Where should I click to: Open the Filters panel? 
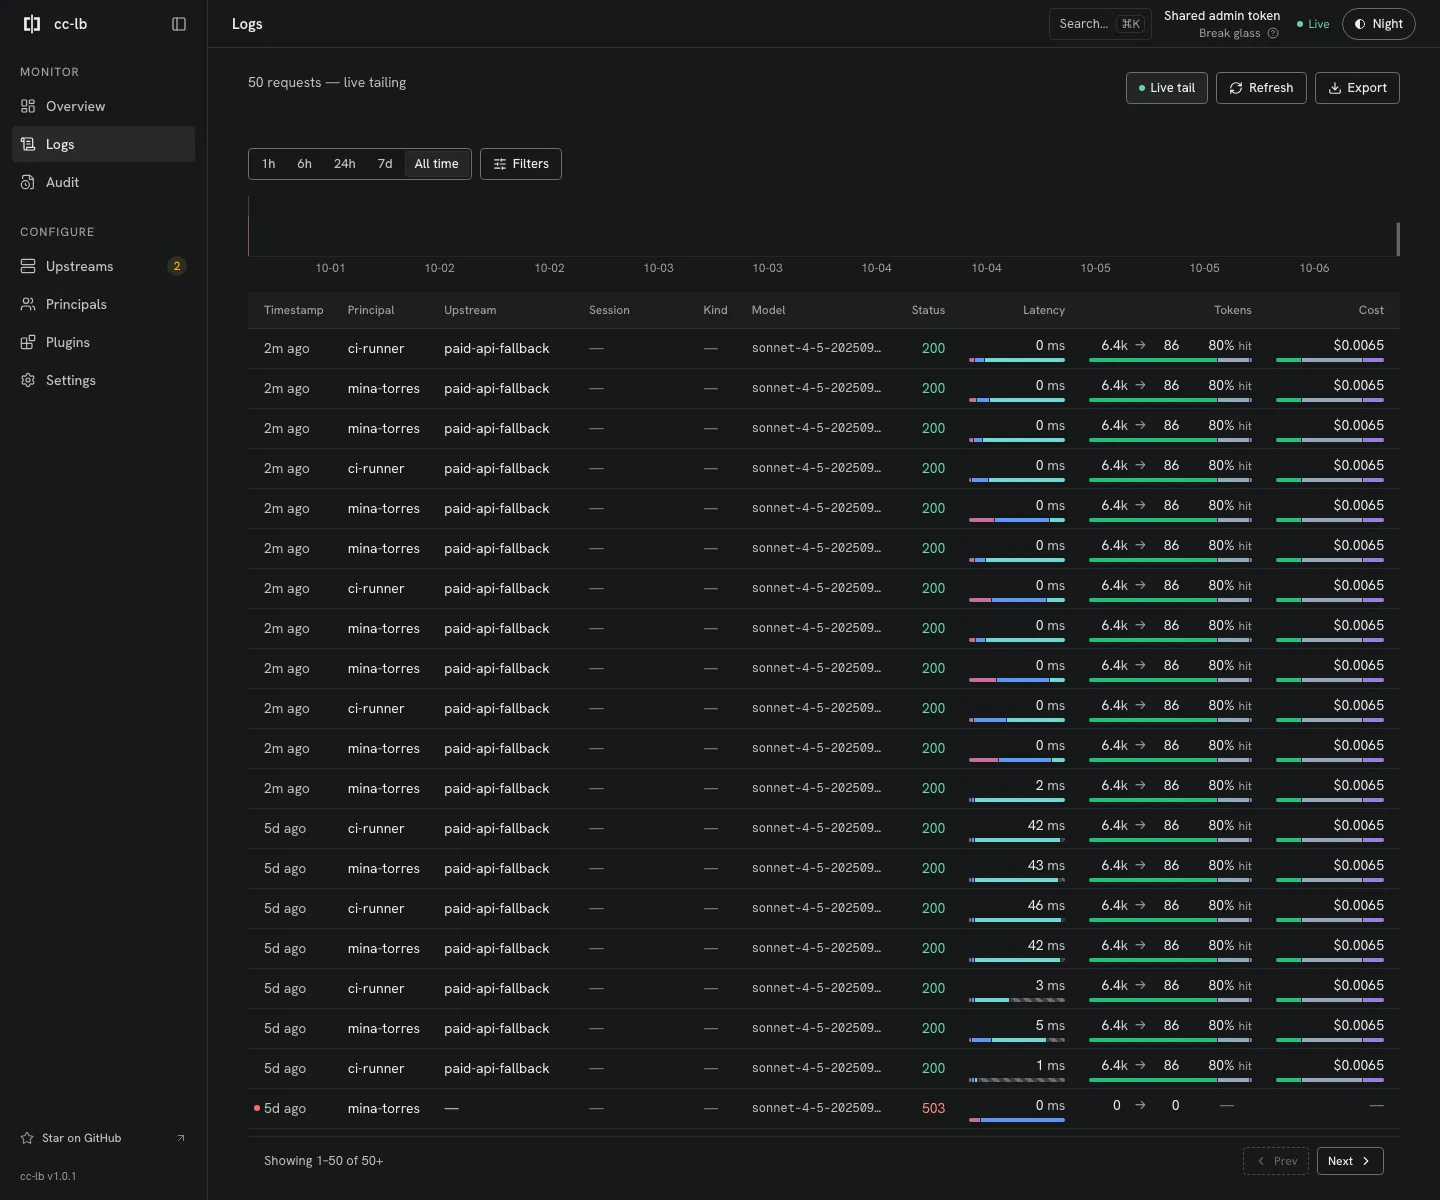(521, 164)
